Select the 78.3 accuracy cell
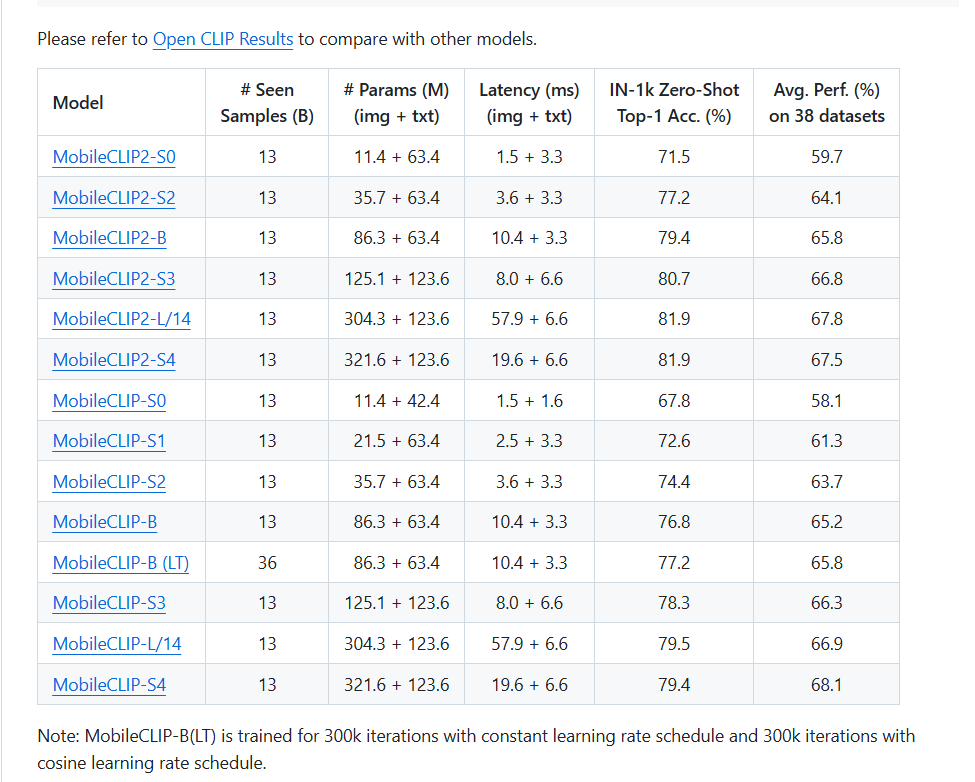Viewport: 975px width, 782px height. pyautogui.click(x=674, y=603)
